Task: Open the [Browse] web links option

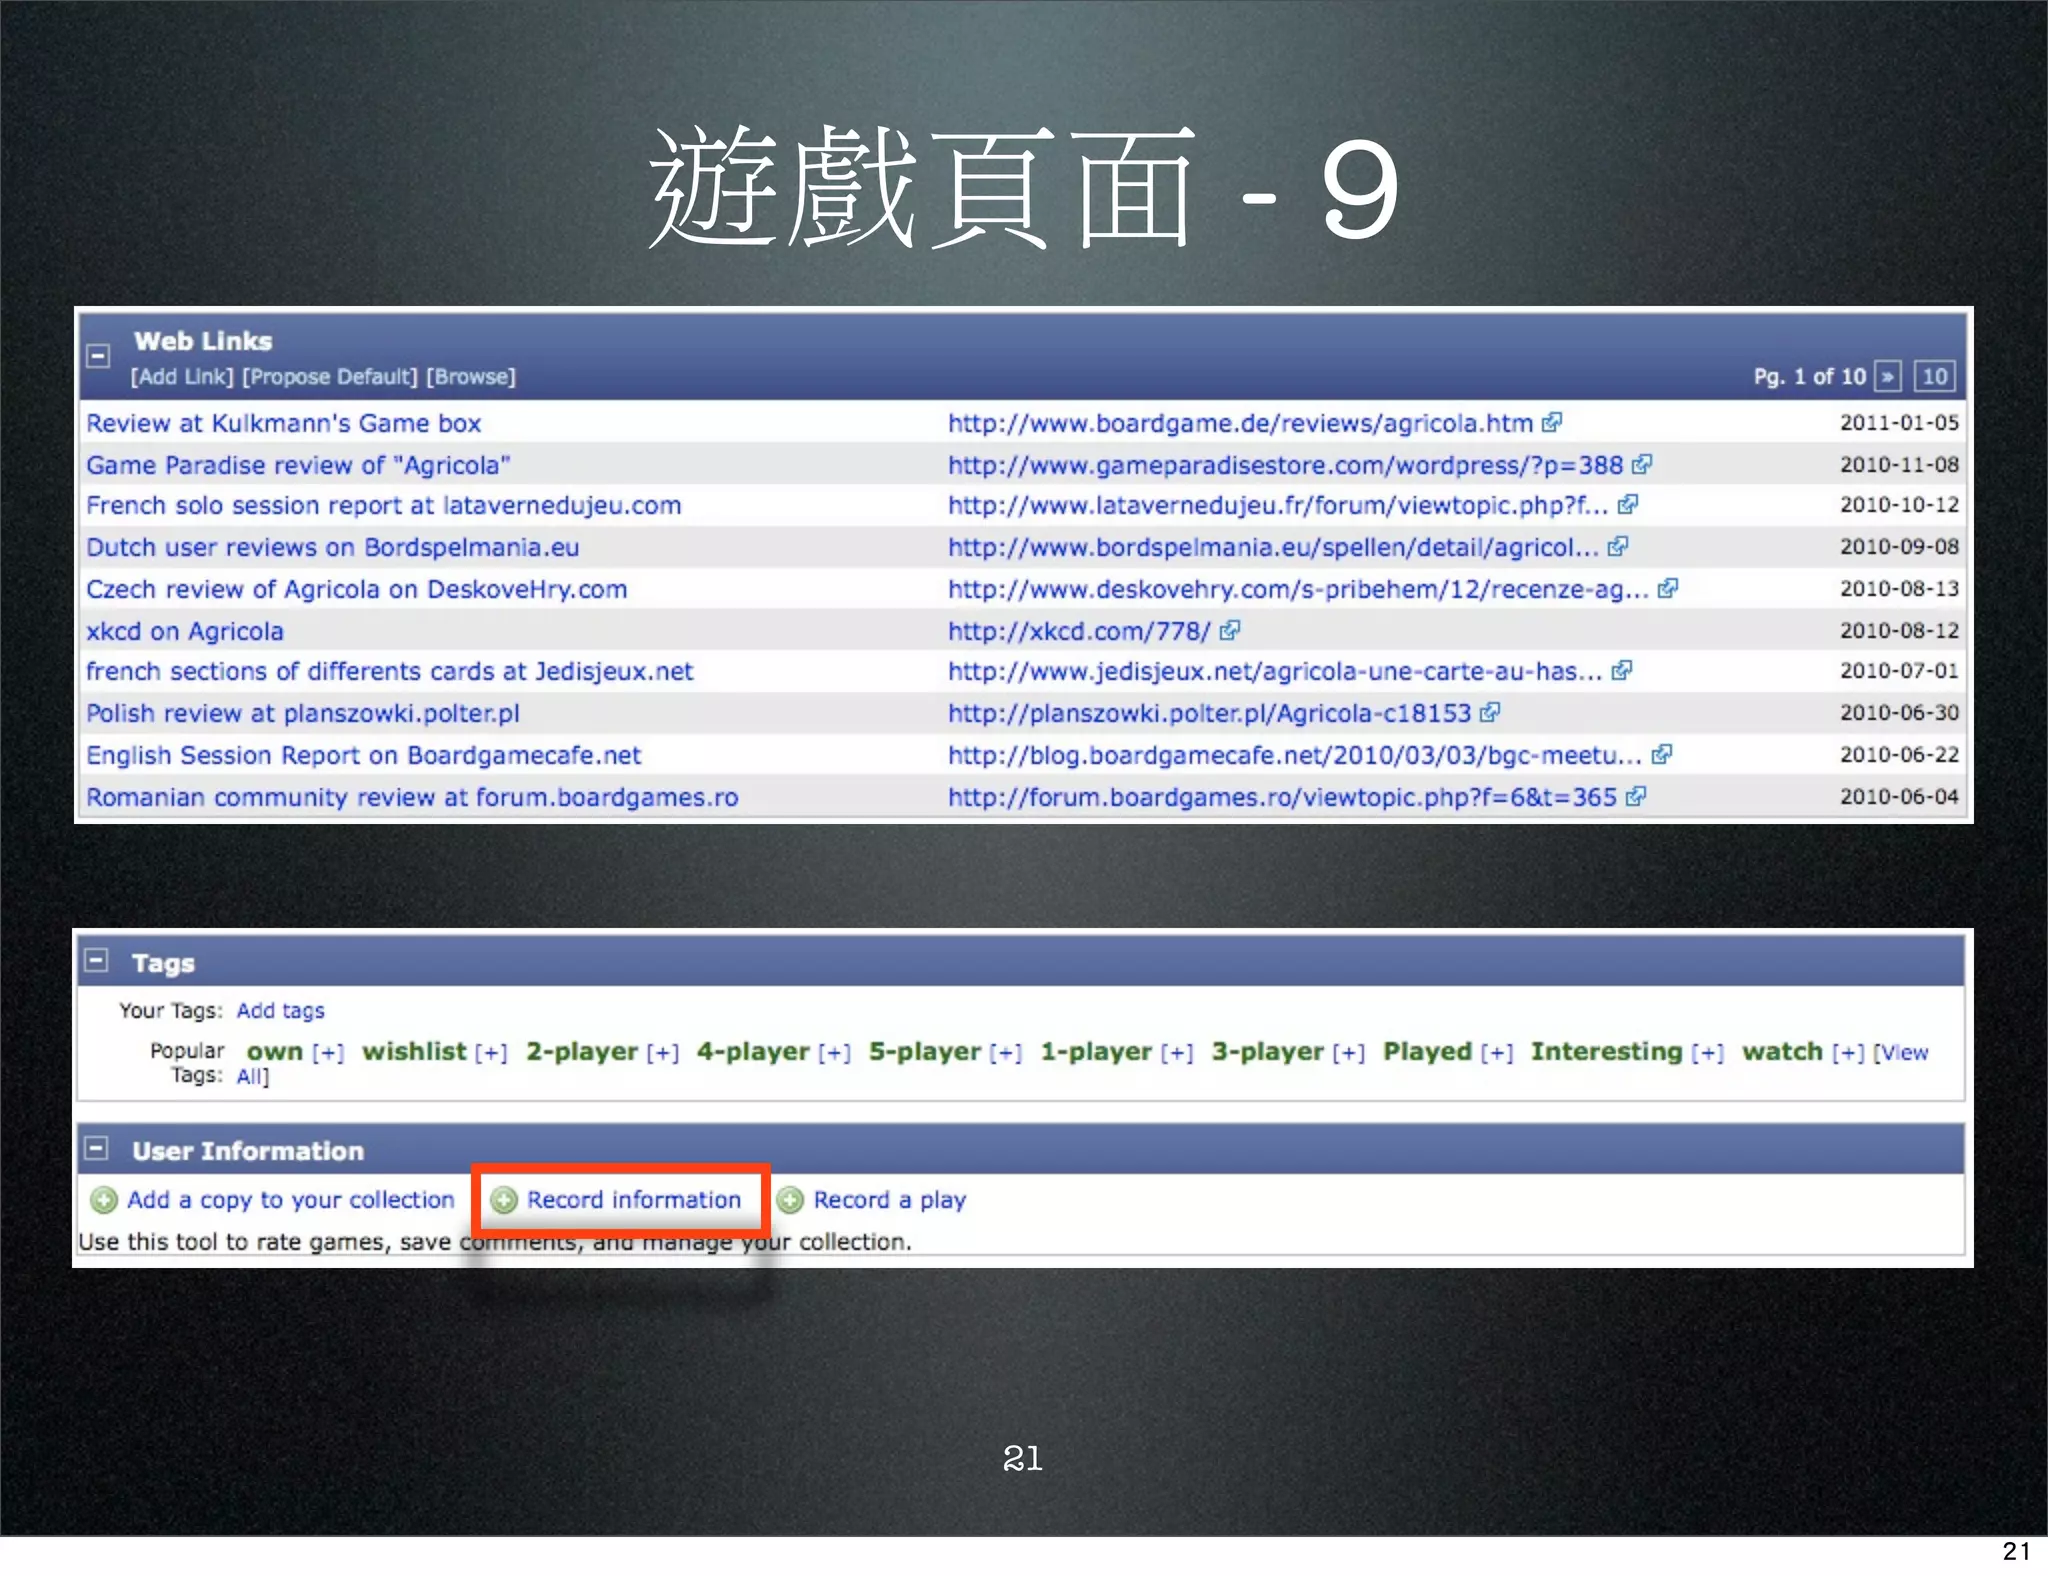Action: 471,377
